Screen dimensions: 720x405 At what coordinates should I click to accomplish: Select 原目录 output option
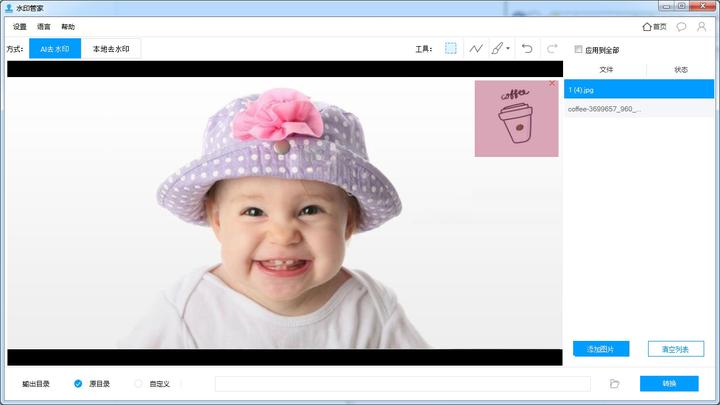pyautogui.click(x=78, y=383)
